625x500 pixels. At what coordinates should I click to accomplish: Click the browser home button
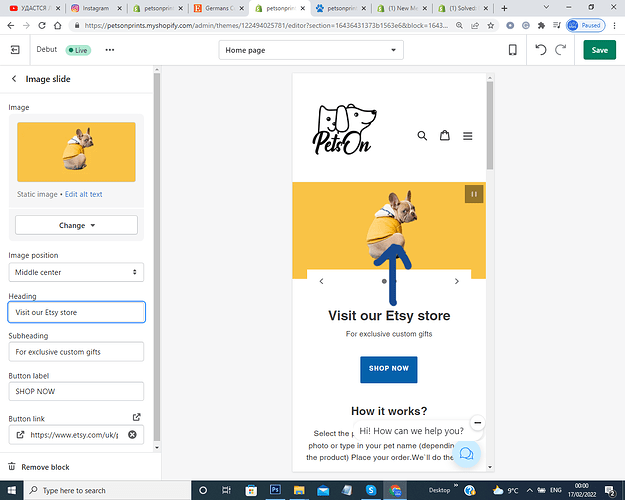tap(58, 26)
